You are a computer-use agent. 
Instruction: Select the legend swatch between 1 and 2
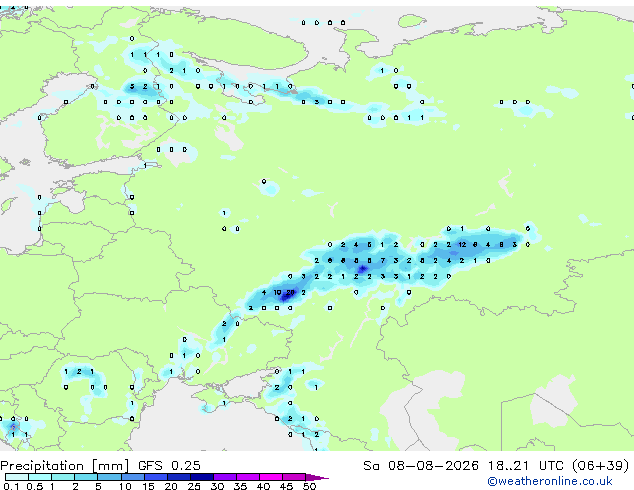63,477
